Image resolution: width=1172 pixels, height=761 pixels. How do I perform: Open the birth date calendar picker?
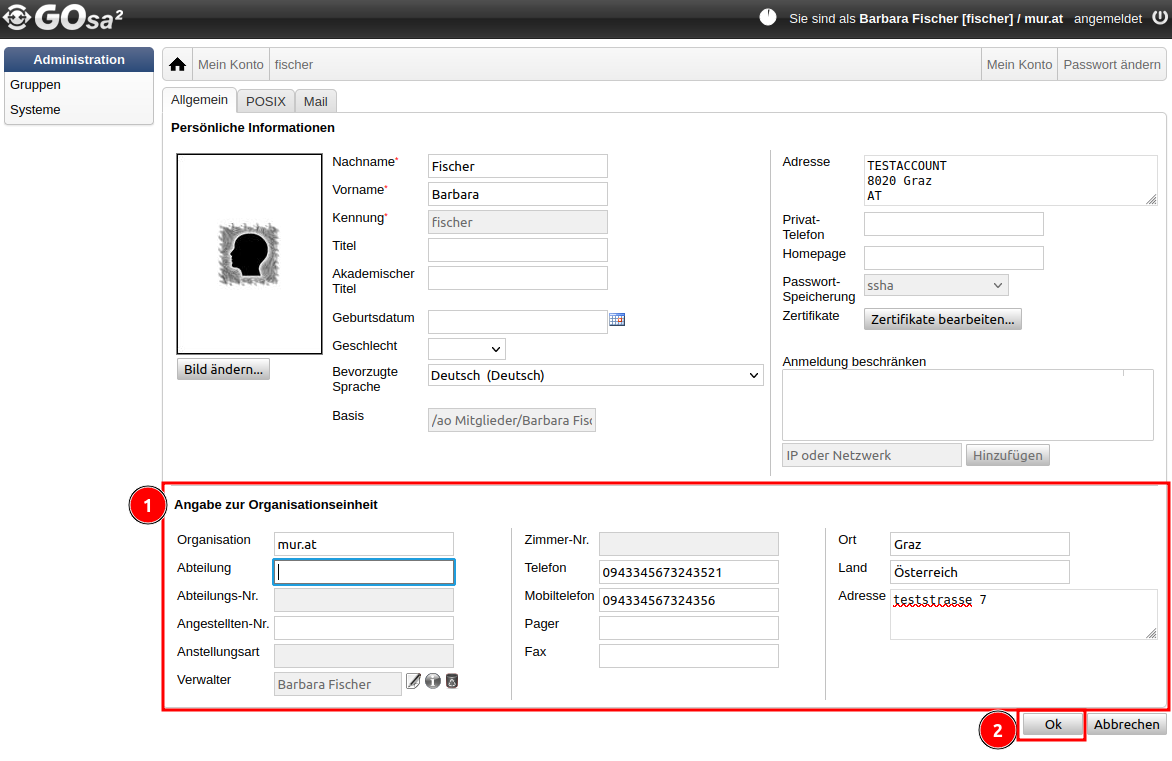coord(617,320)
